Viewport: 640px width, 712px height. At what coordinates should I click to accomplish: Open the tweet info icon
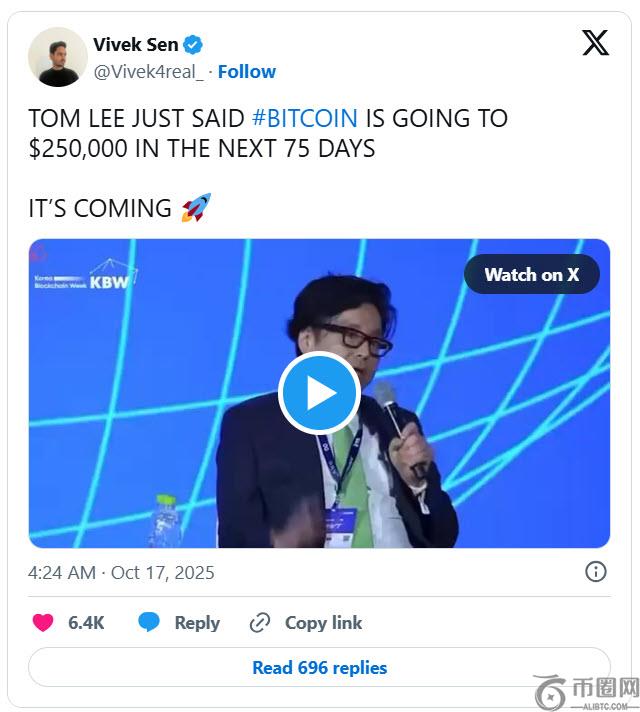[x=595, y=571]
